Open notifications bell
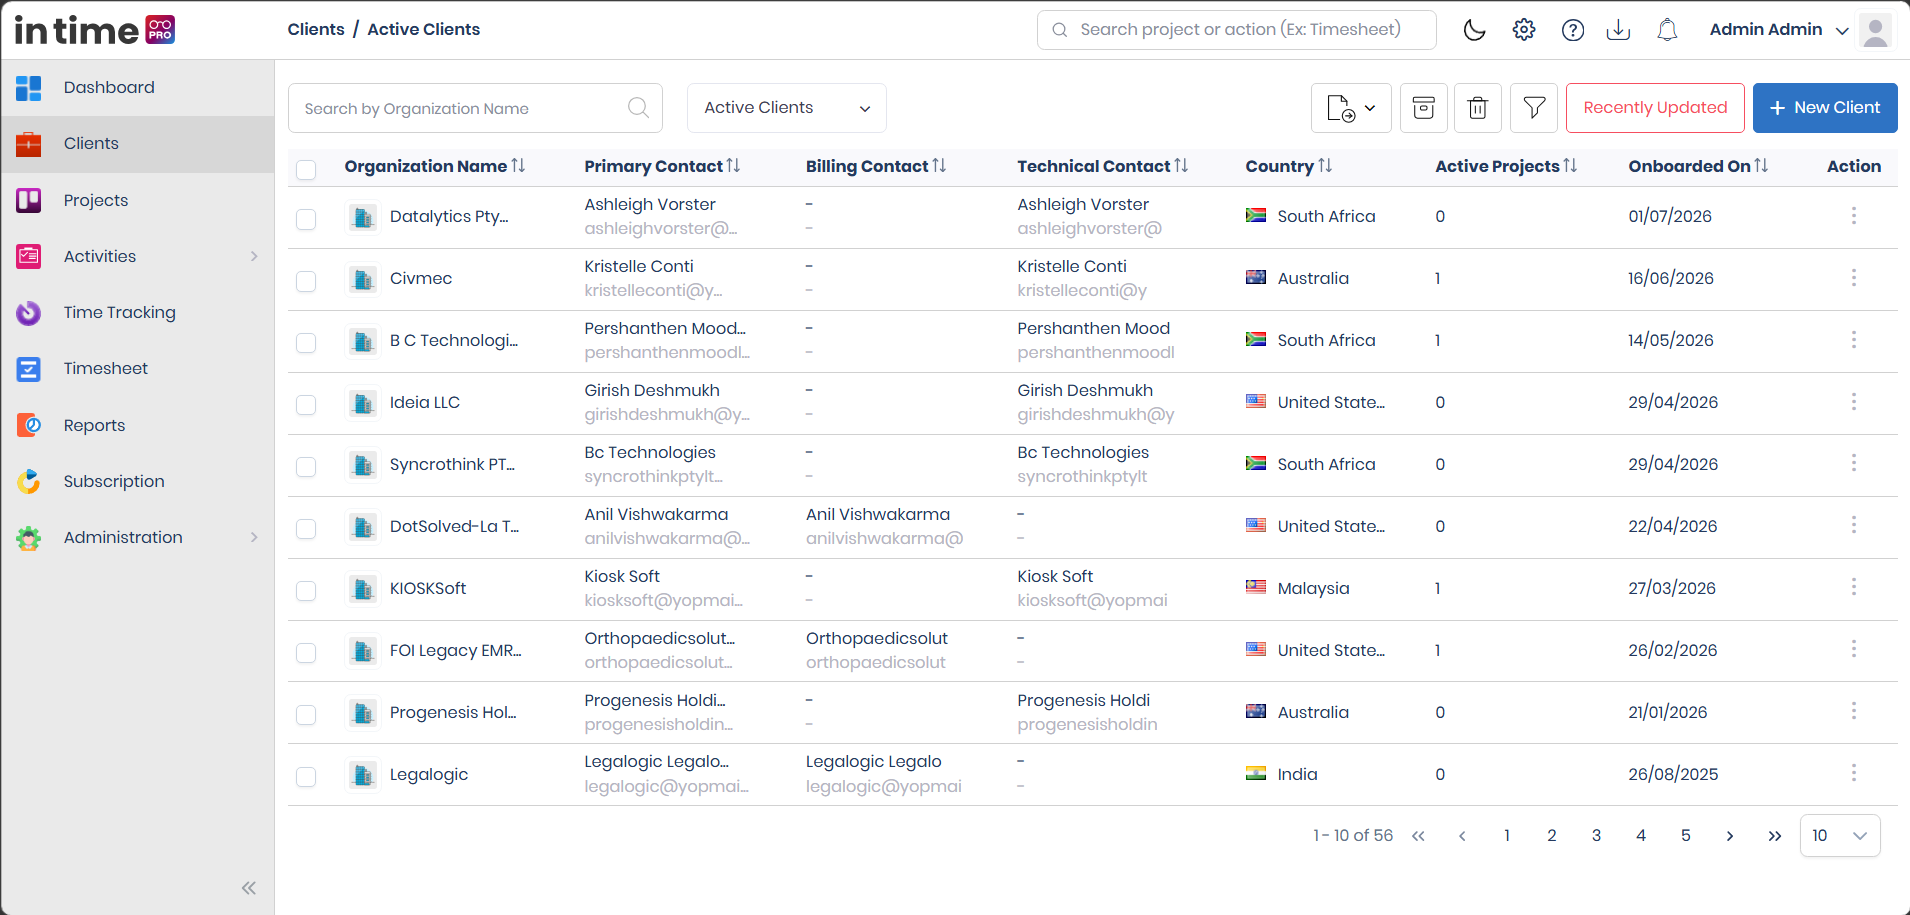Viewport: 1910px width, 915px height. [1667, 30]
